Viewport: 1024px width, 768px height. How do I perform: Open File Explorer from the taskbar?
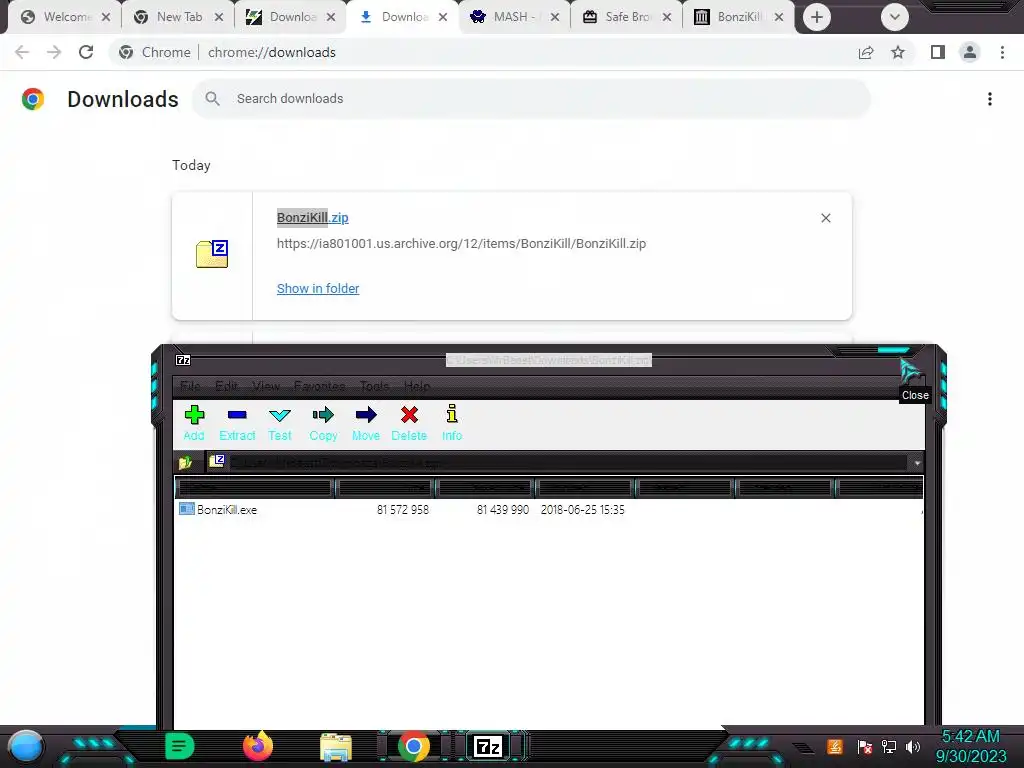[336, 747]
